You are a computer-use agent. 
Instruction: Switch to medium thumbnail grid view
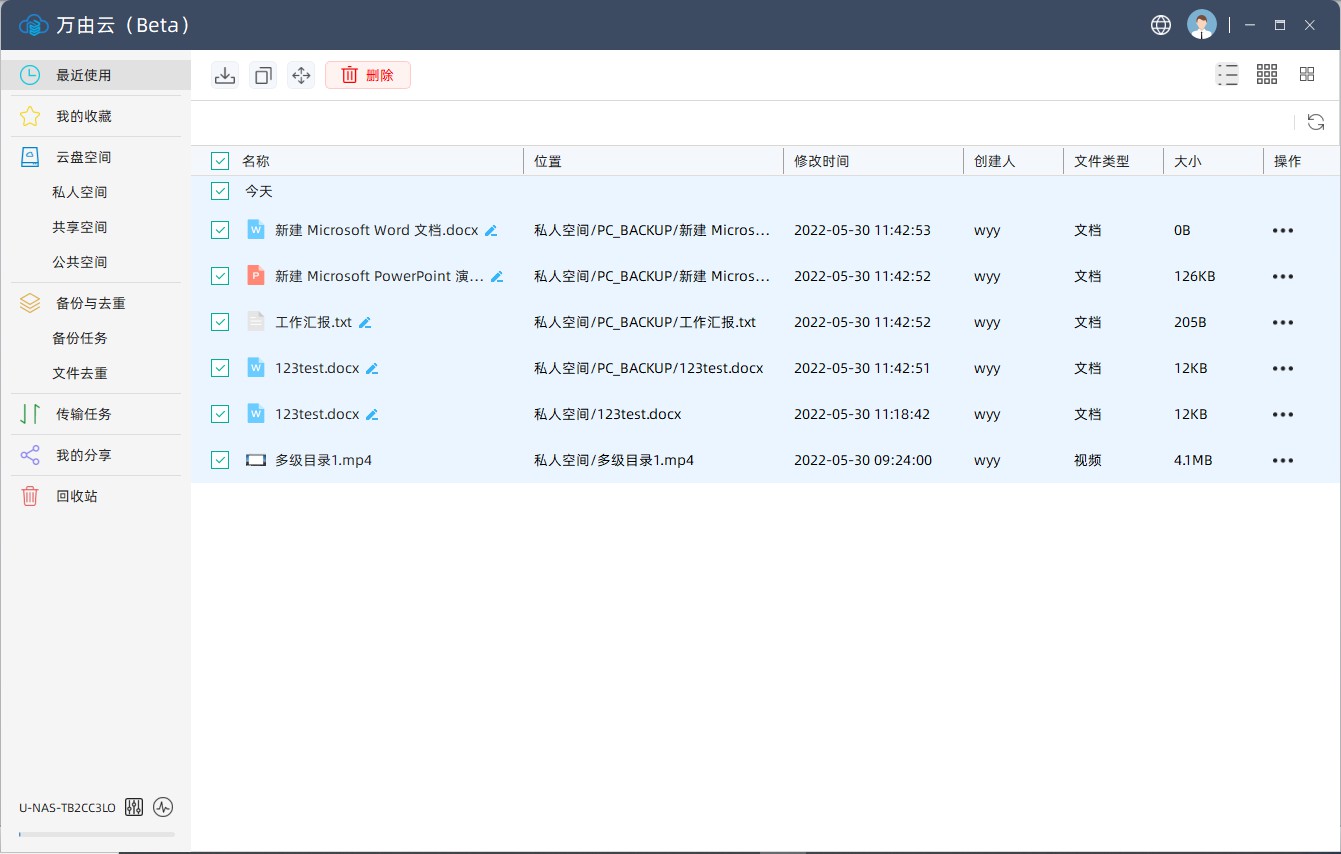(1267, 74)
